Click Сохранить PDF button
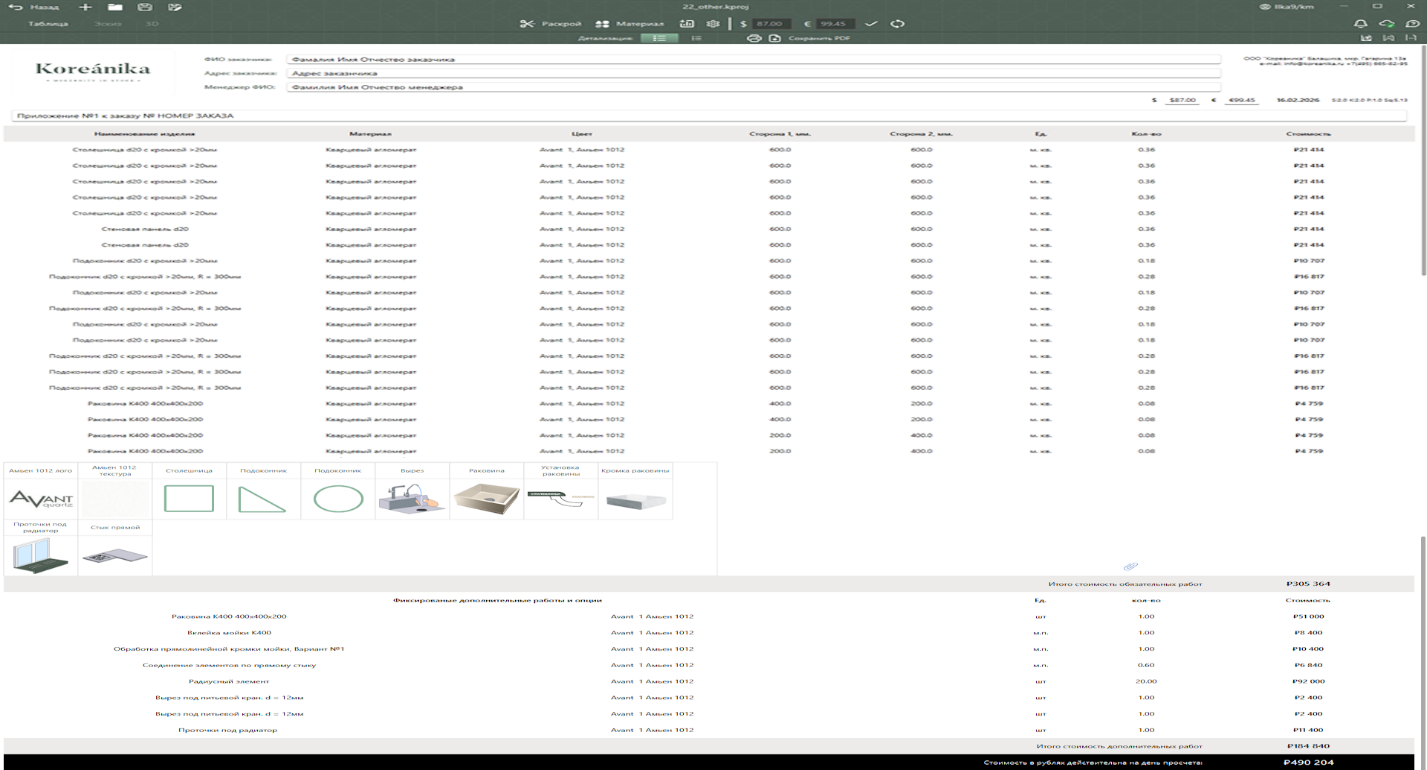 click(x=810, y=38)
